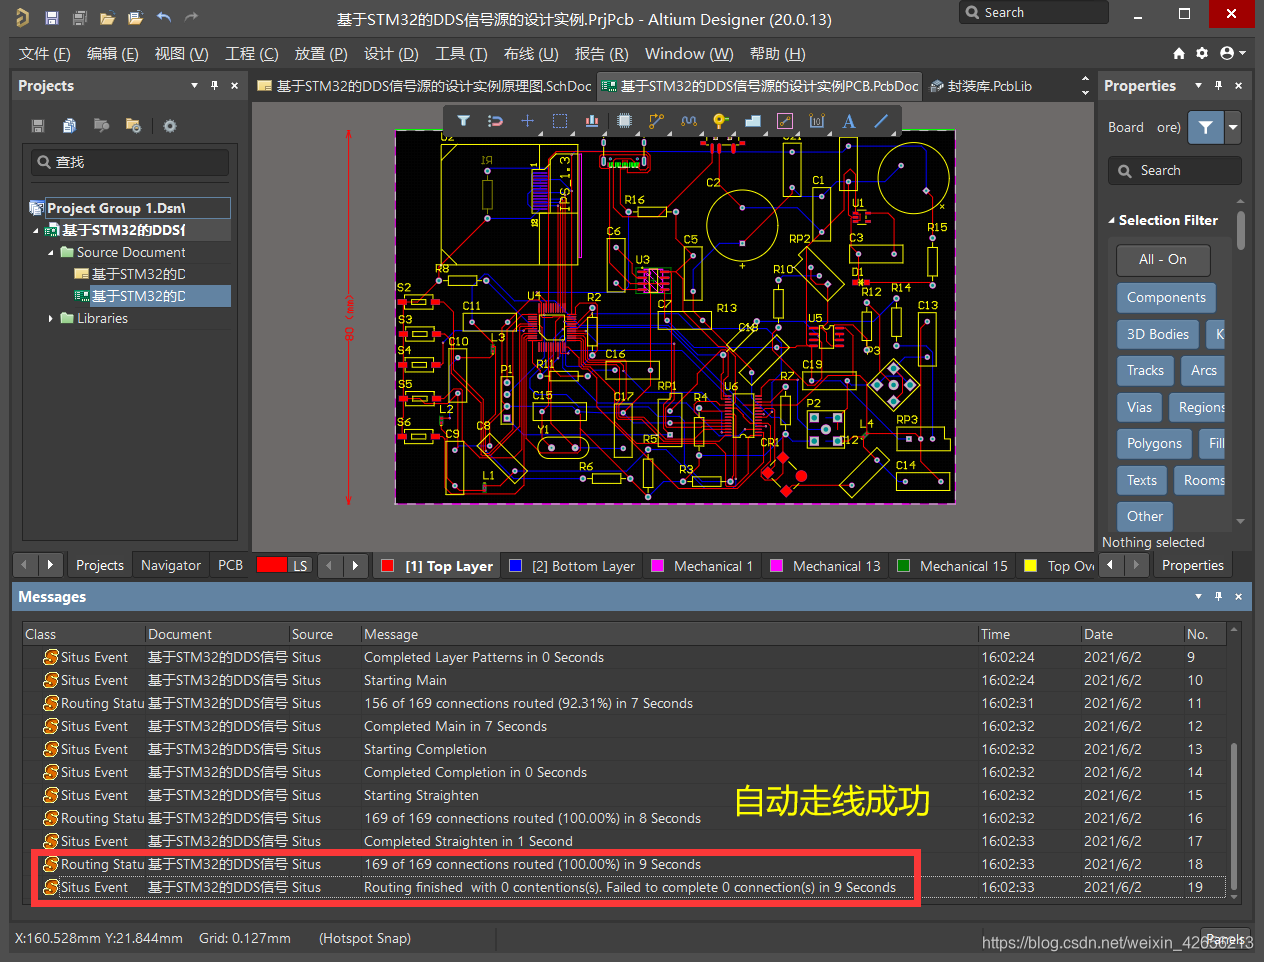Collapse the 基于STM32的DDS project node
The height and width of the screenshot is (962, 1264).
point(36,230)
